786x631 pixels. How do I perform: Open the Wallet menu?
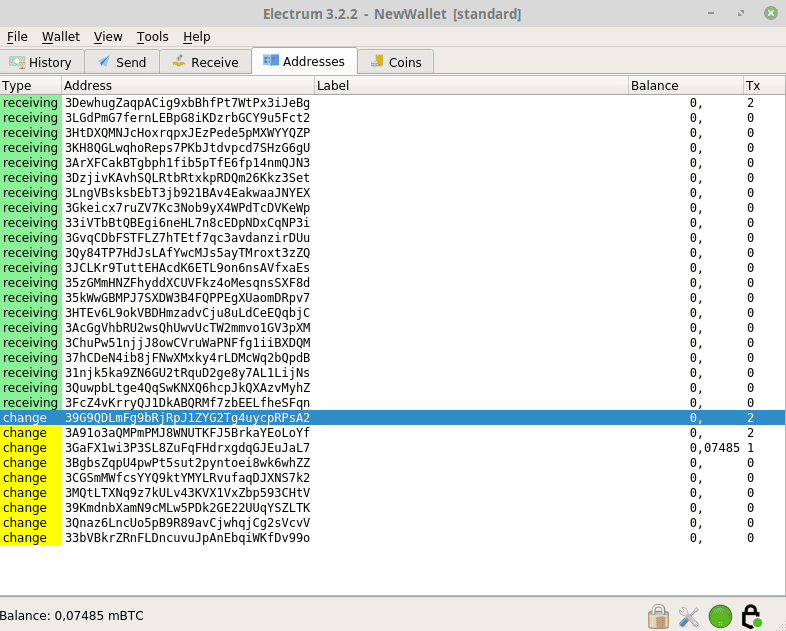click(x=61, y=37)
